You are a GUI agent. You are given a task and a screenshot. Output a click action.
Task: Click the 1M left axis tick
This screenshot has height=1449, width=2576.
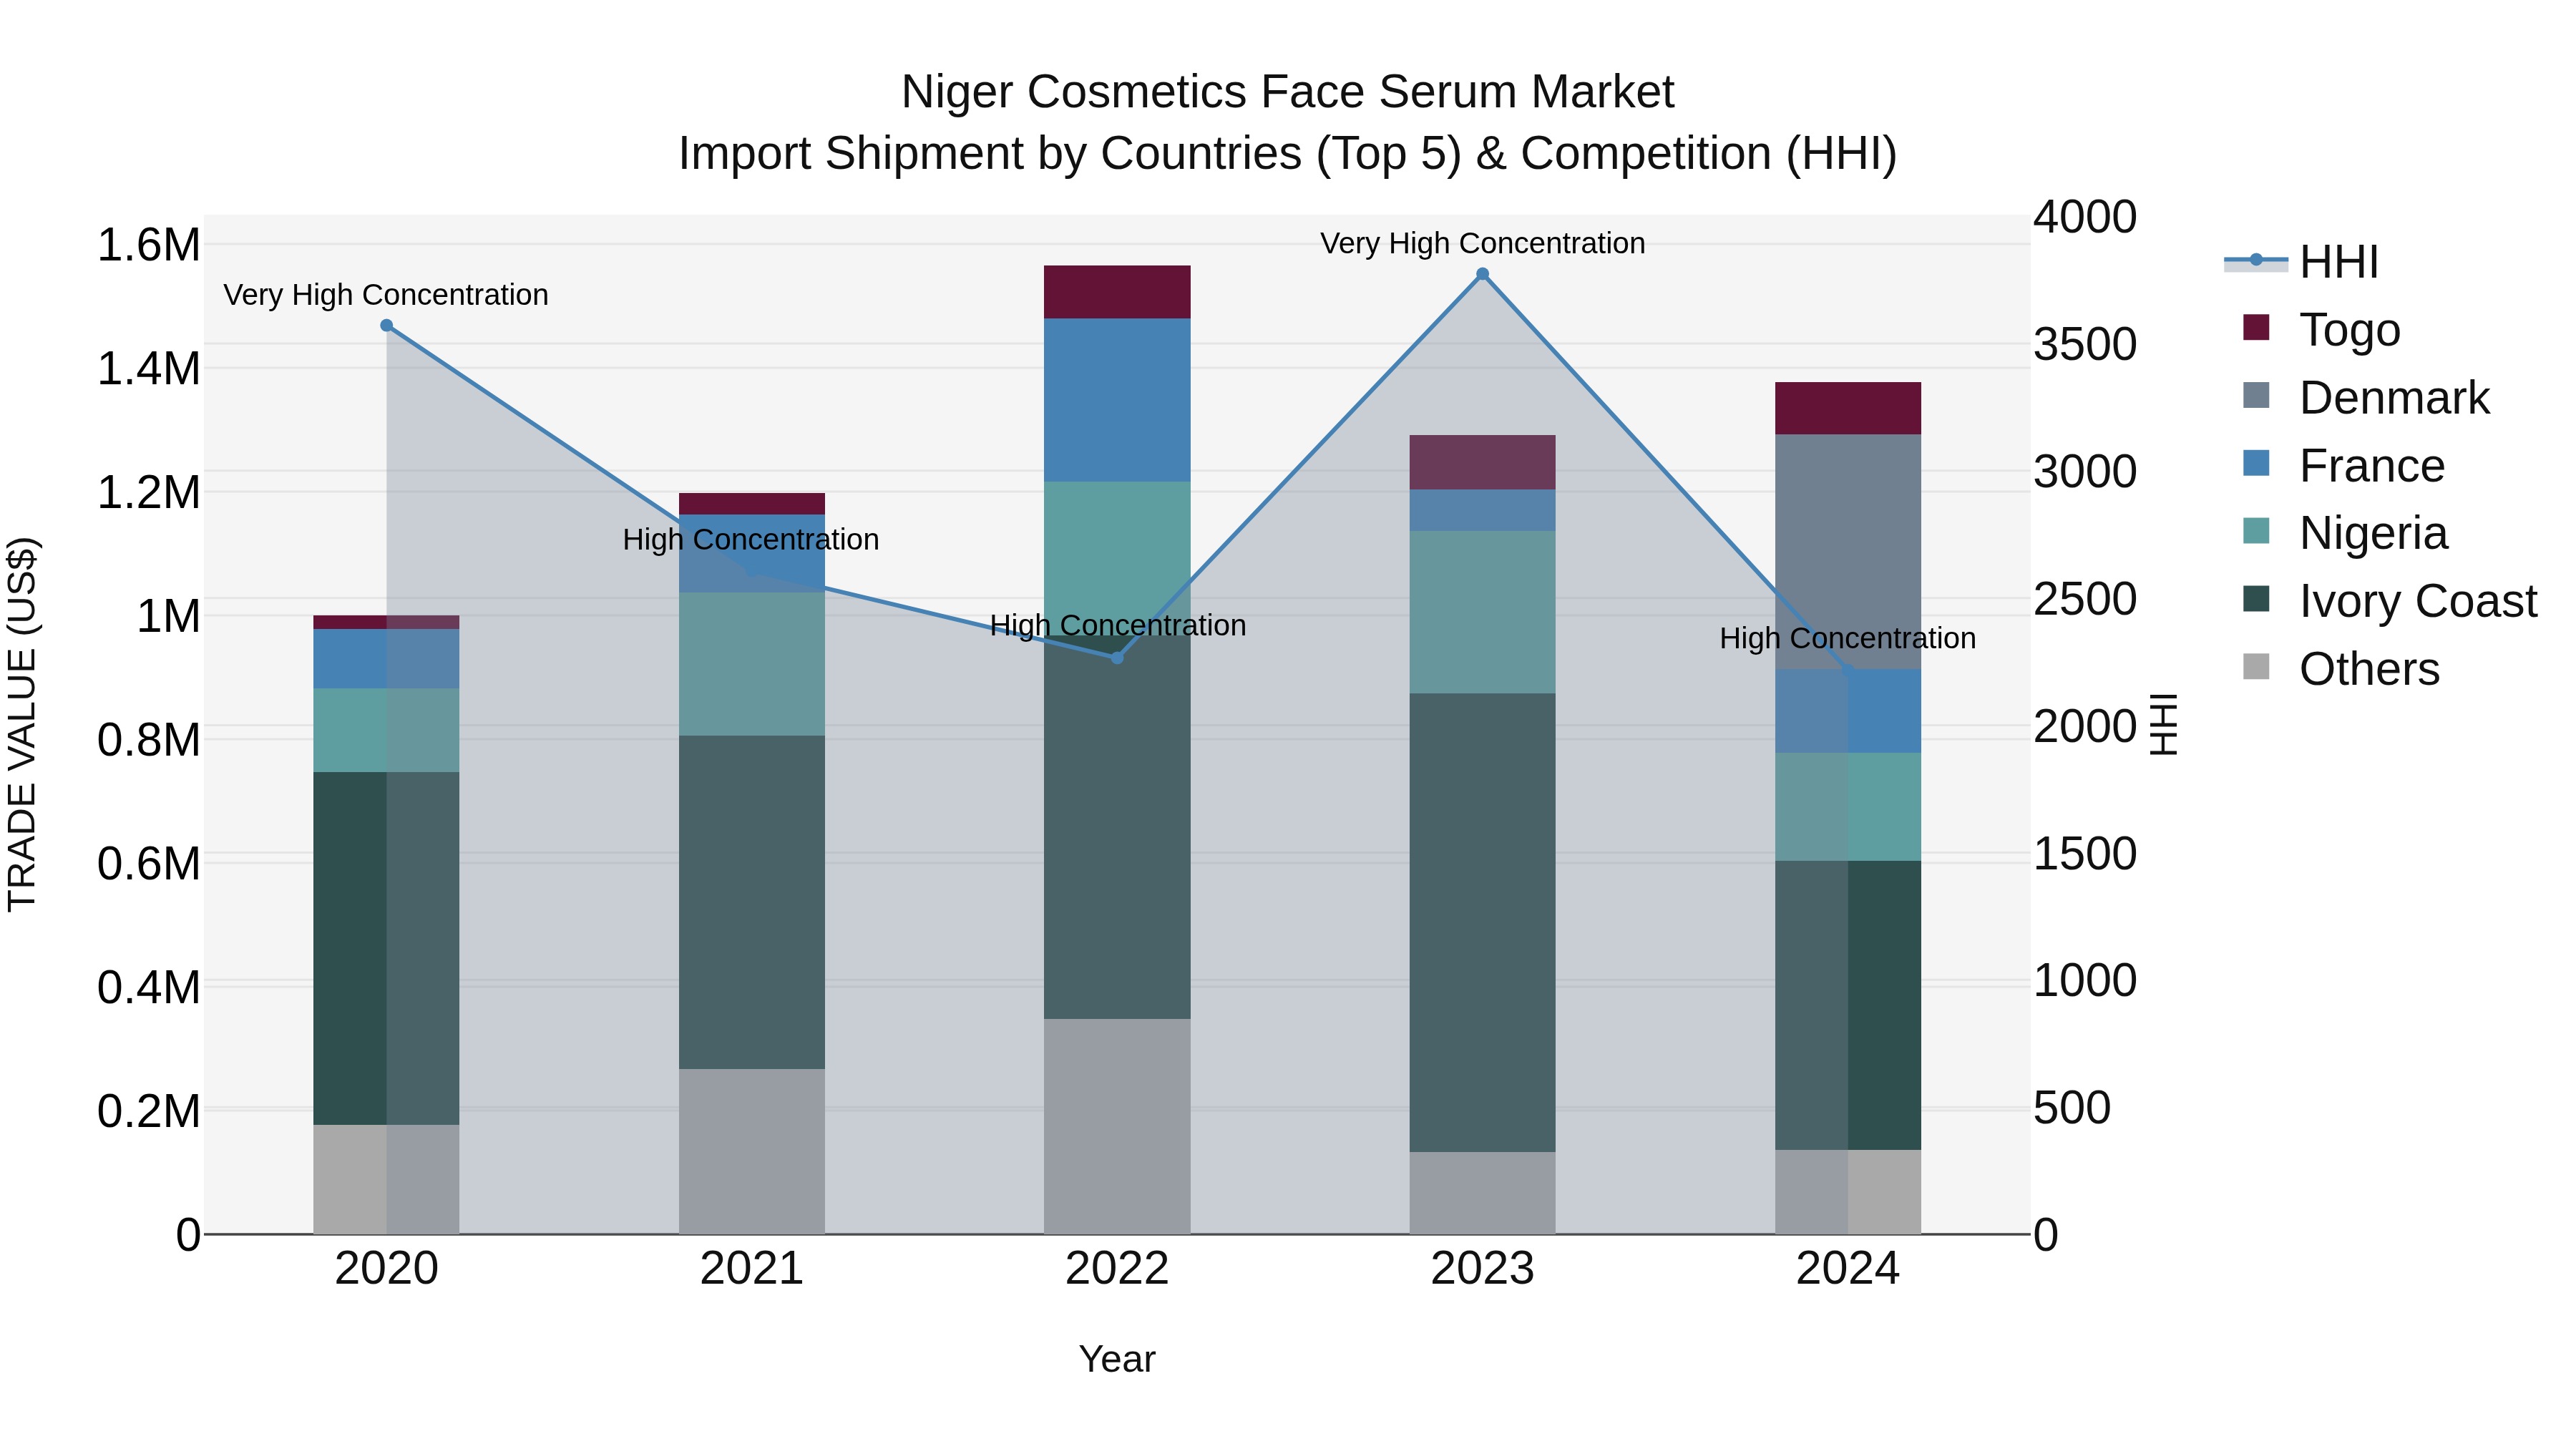[x=168, y=616]
